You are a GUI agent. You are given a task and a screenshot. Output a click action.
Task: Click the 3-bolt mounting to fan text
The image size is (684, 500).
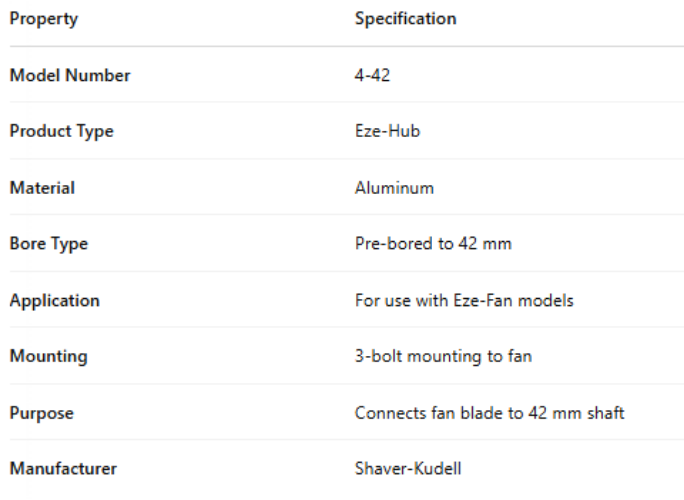pos(443,356)
